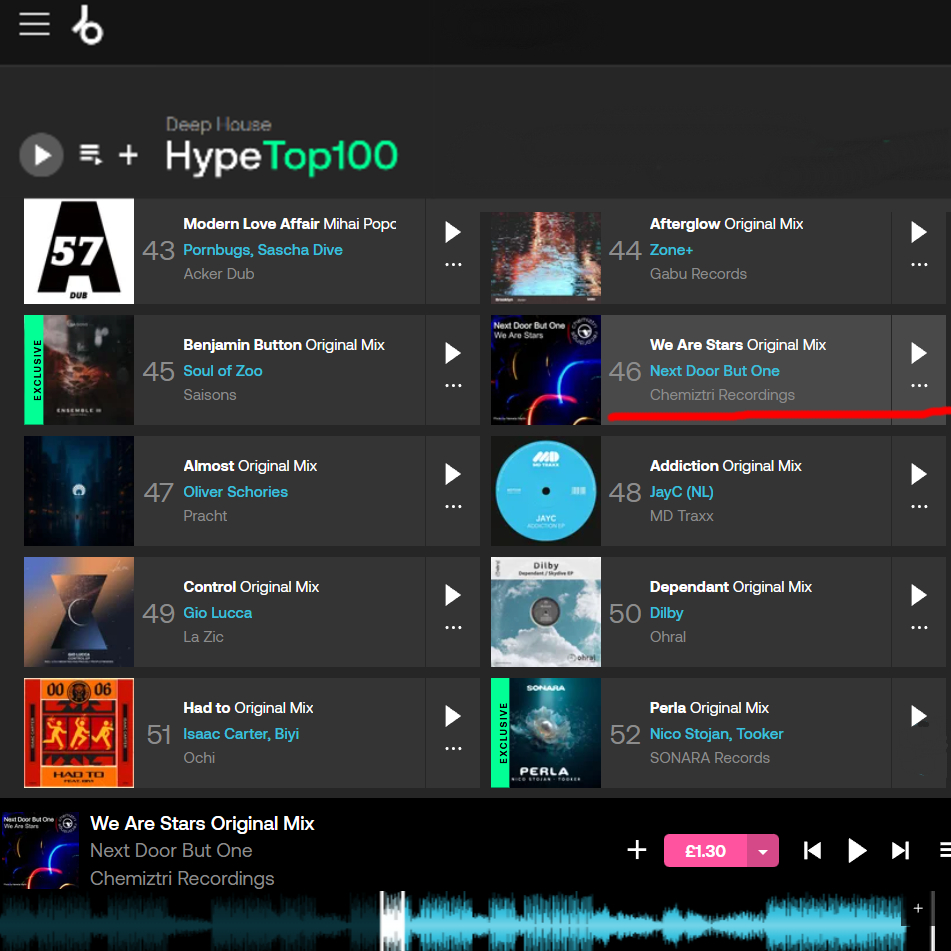Open more options for Almost
The height and width of the screenshot is (951, 951).
click(453, 506)
